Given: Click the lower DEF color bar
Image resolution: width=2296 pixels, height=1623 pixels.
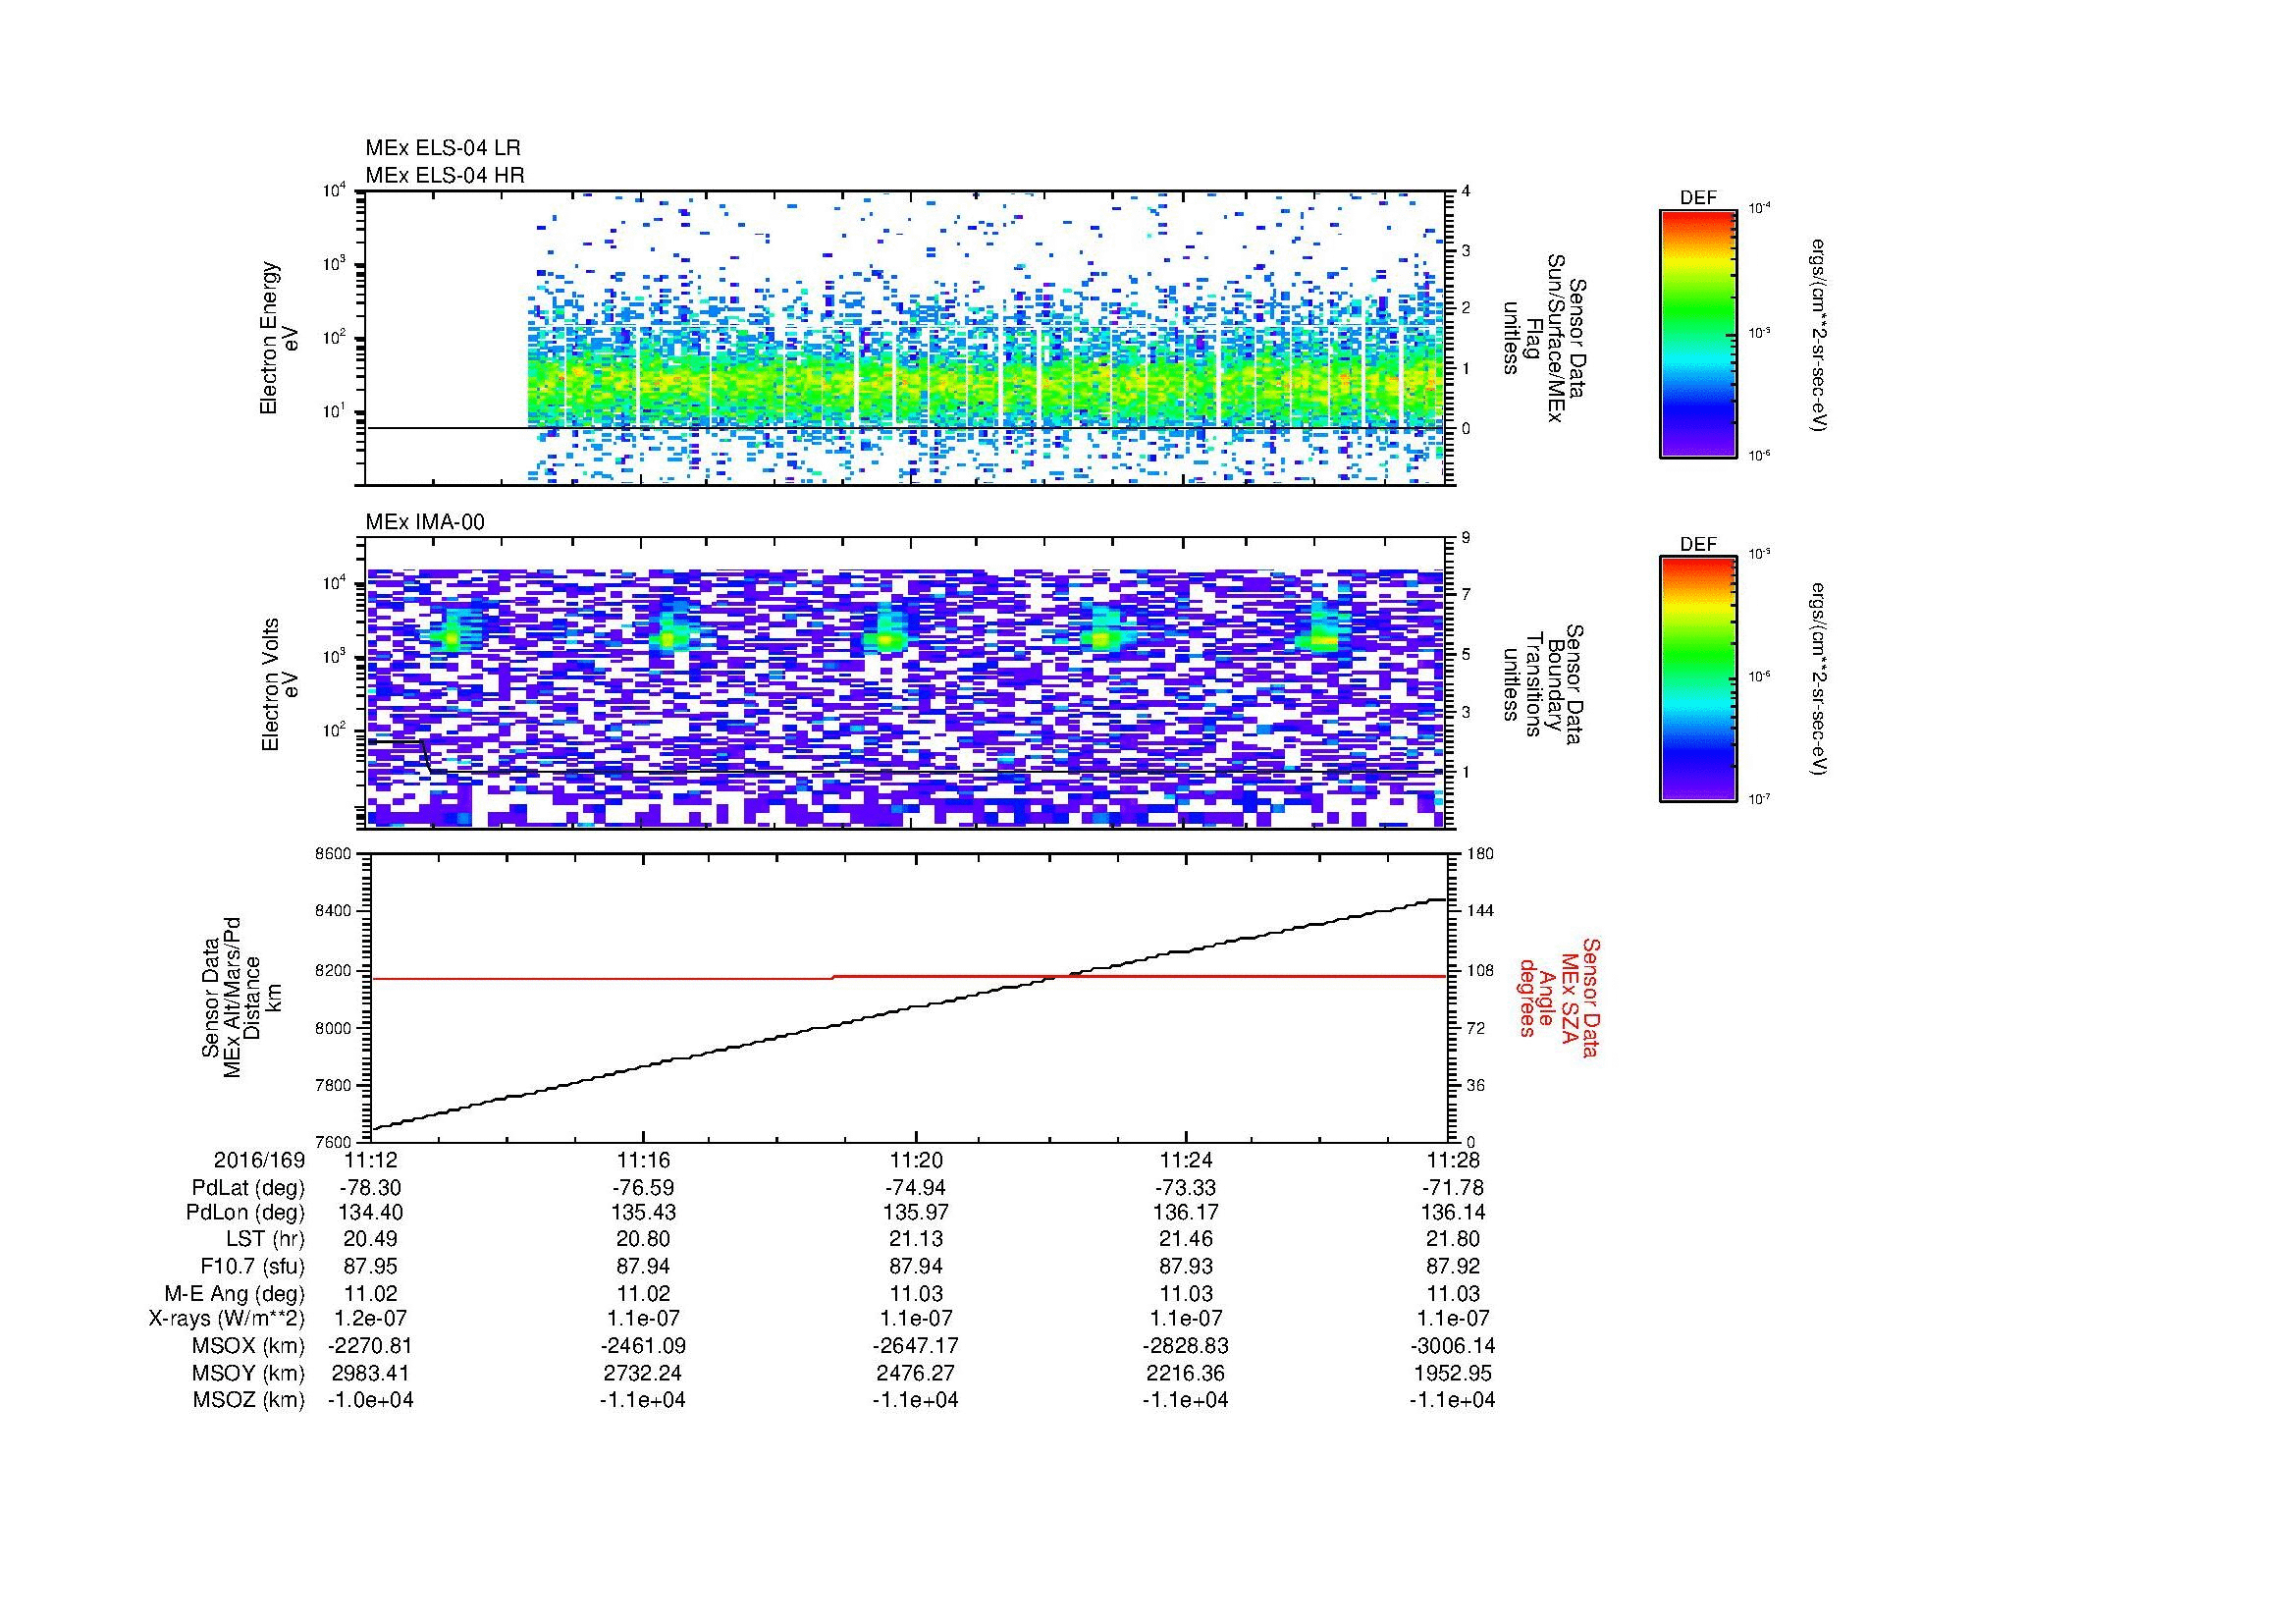Looking at the screenshot, I should pos(1698,679).
